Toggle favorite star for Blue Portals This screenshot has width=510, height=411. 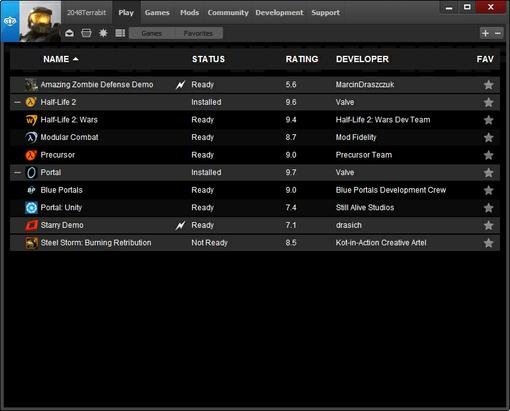488,190
